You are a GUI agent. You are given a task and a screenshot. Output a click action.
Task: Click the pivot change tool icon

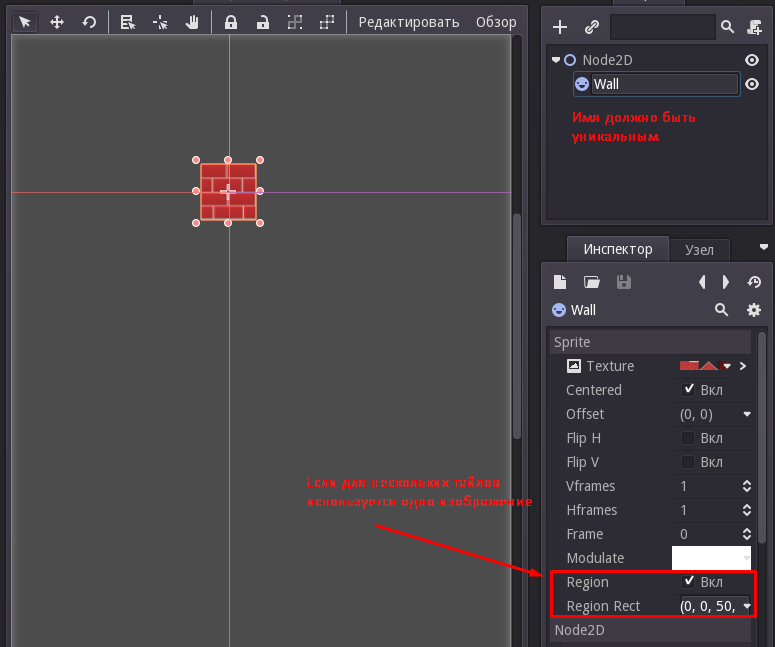tap(160, 22)
